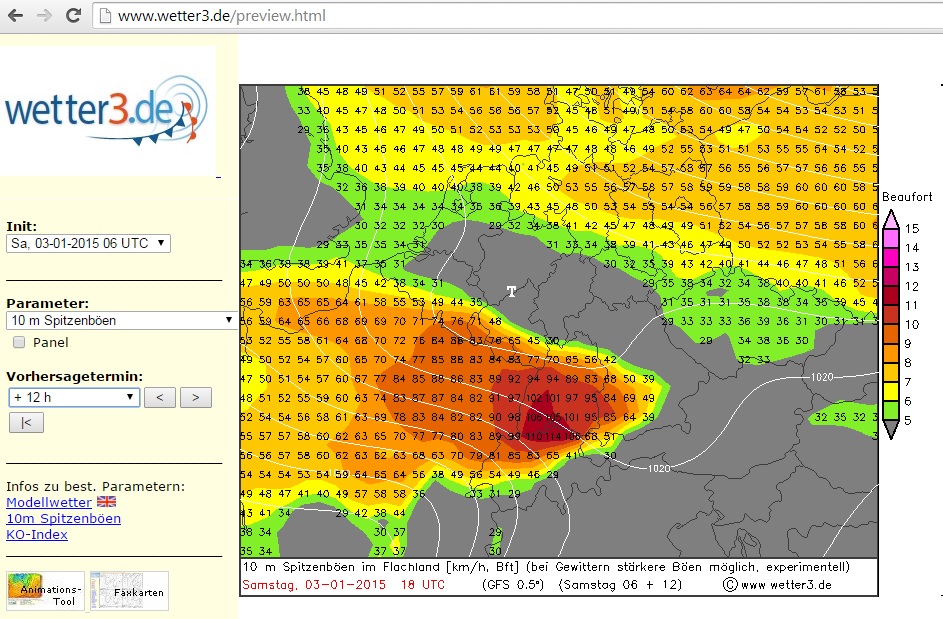The height and width of the screenshot is (619, 943).
Task: Click the address bar showing www.wetter3.de/preview.html
Action: 500,17
